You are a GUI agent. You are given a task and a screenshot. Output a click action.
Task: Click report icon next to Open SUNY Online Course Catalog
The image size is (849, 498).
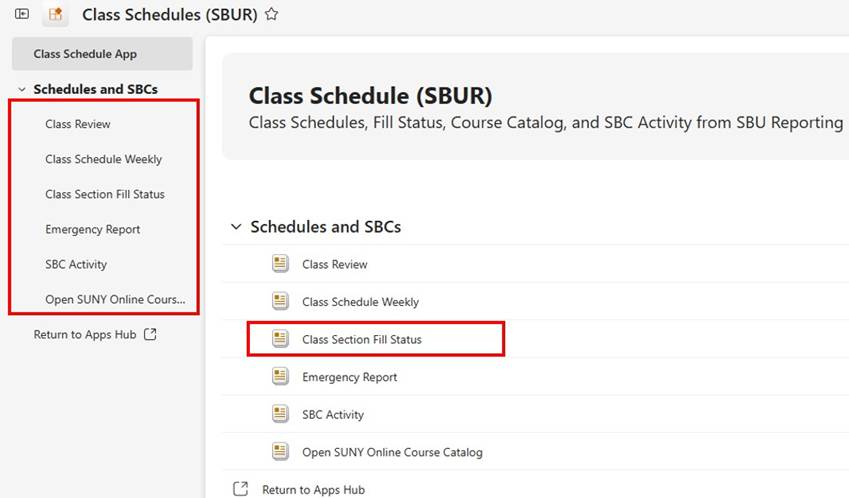tap(280, 451)
